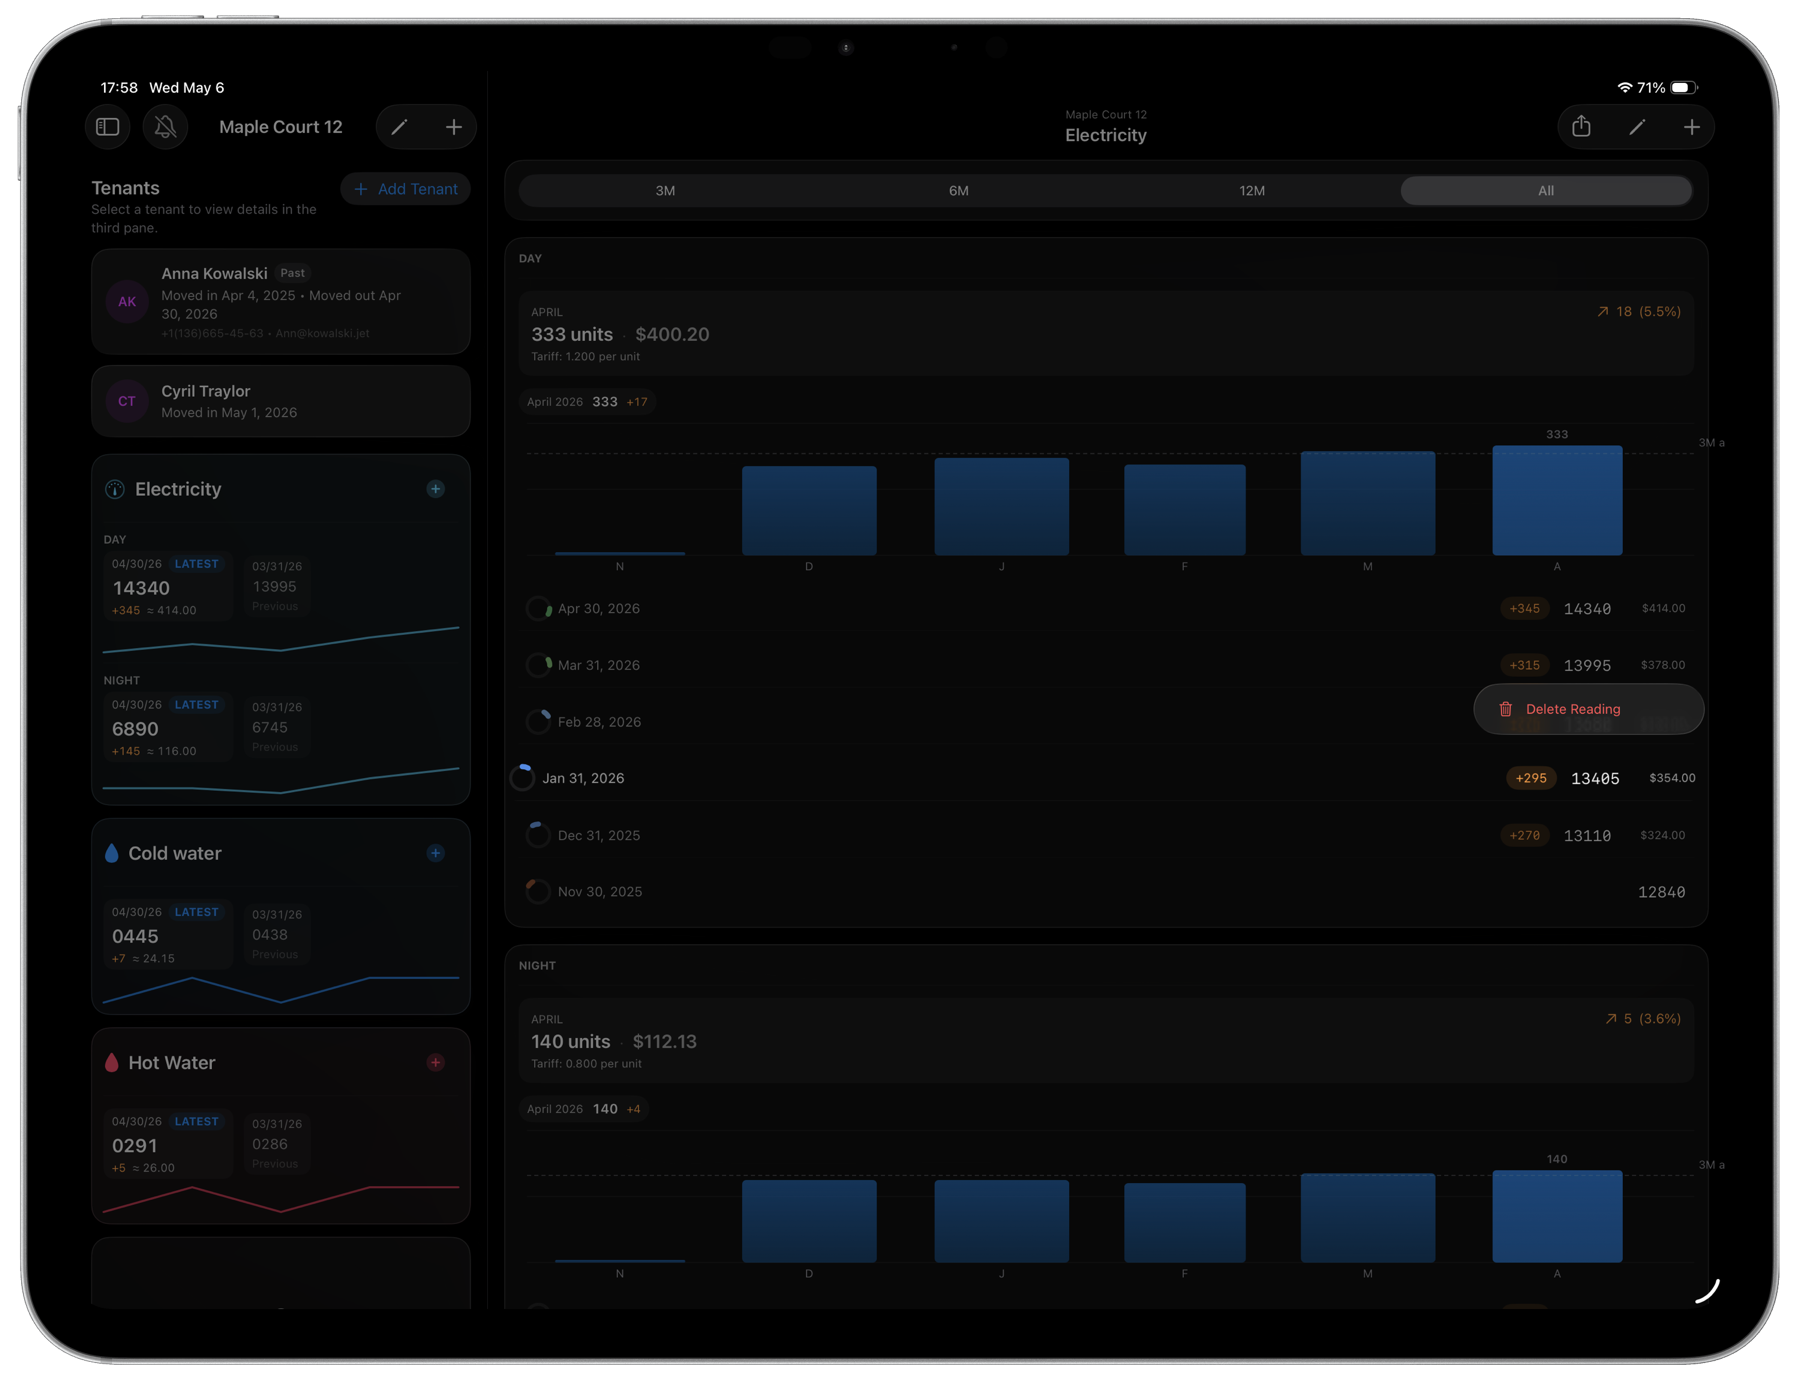Viewport: 1800px width, 1380px height.
Task: Open the Day latest reading 14340
Action: point(168,587)
